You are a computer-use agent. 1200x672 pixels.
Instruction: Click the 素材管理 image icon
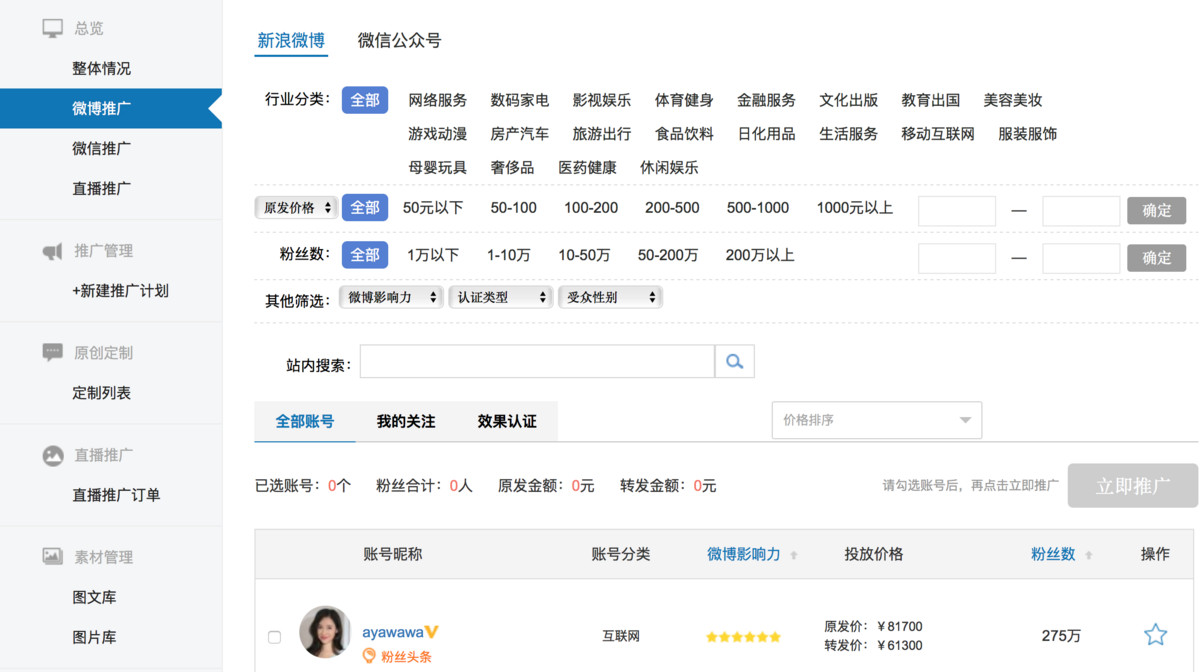[52, 557]
